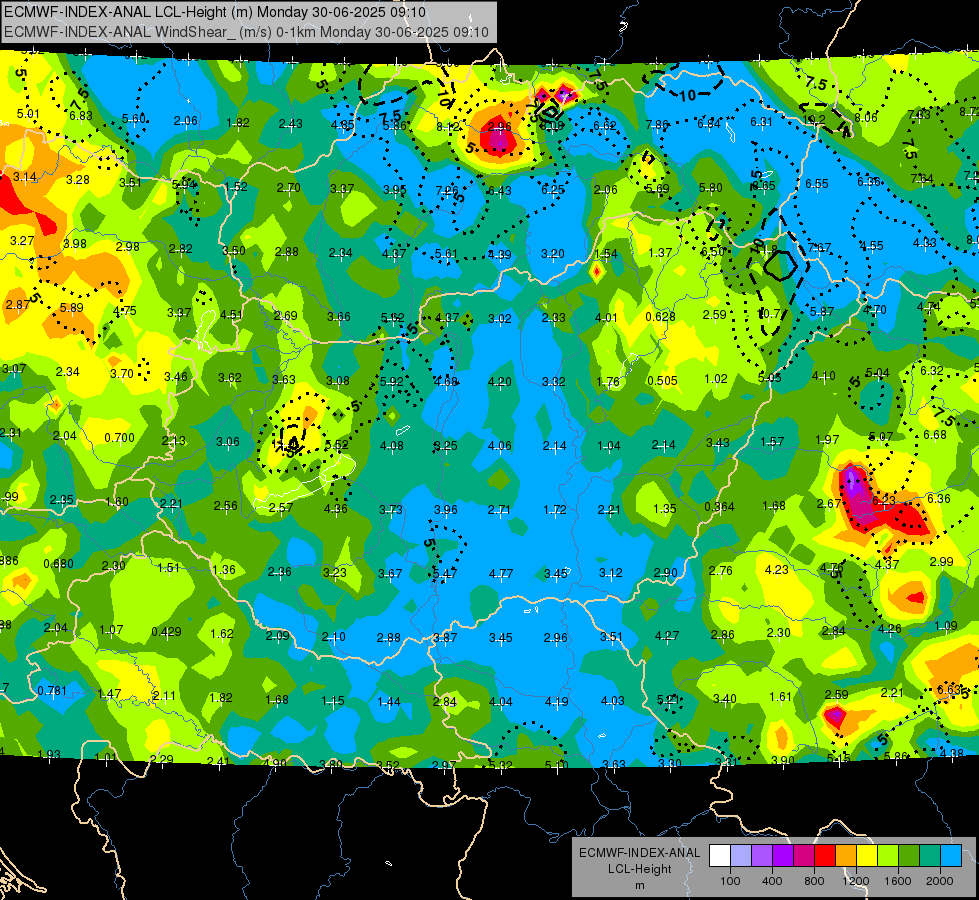Click the orange legend swatch near 1200

click(x=846, y=855)
